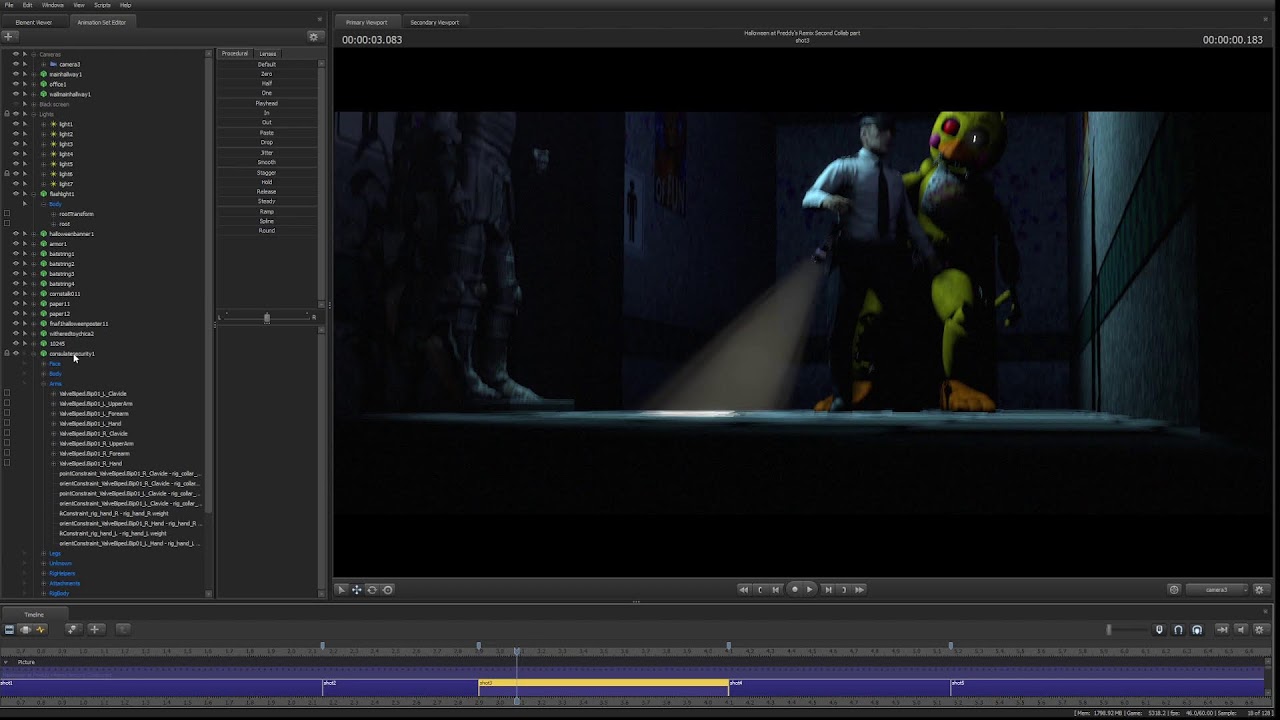Click the light1 sun icon
The height and width of the screenshot is (720, 1280).
click(x=53, y=124)
